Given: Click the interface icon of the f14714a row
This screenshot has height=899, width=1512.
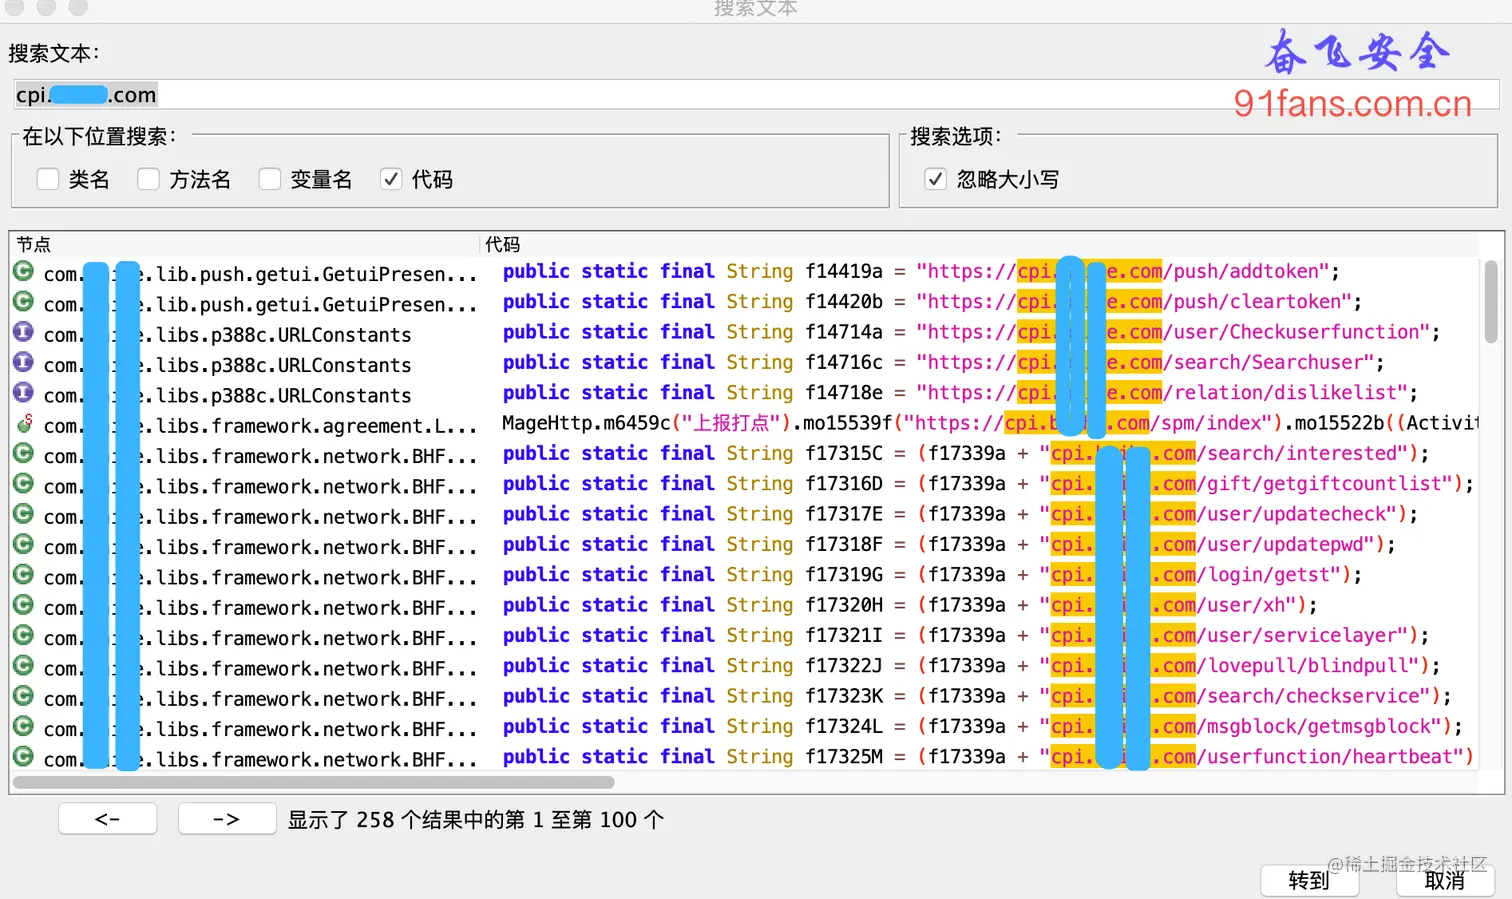Looking at the screenshot, I should pyautogui.click(x=23, y=332).
